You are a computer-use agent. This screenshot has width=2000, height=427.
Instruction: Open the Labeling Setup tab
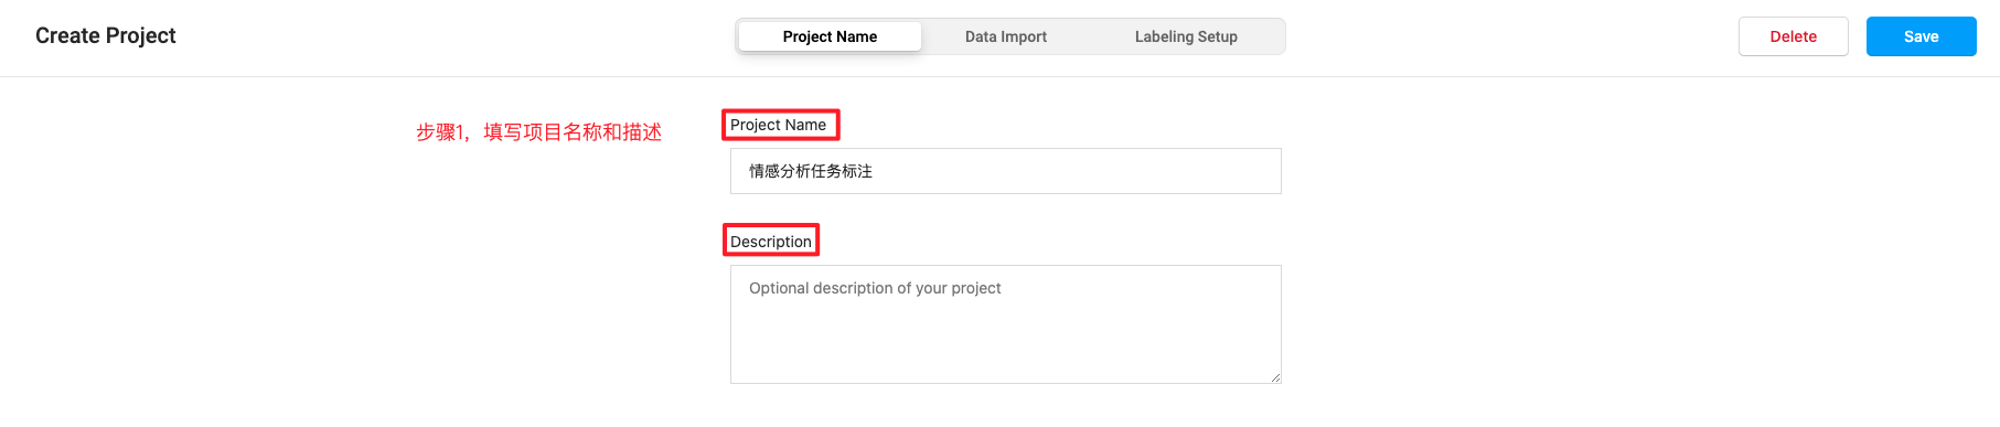[x=1185, y=37]
